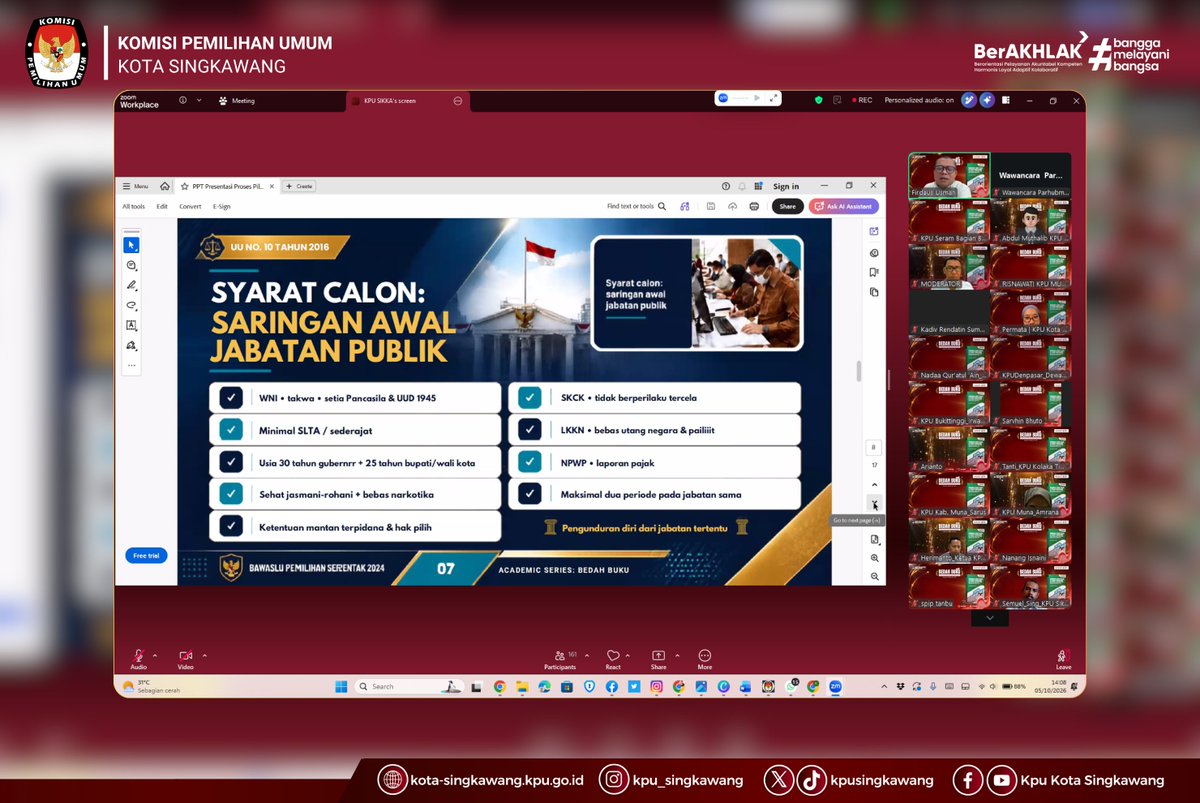Viewport: 1200px width, 803px height.
Task: Pick the Highlight pen tool in Acrobat
Action: (x=131, y=285)
